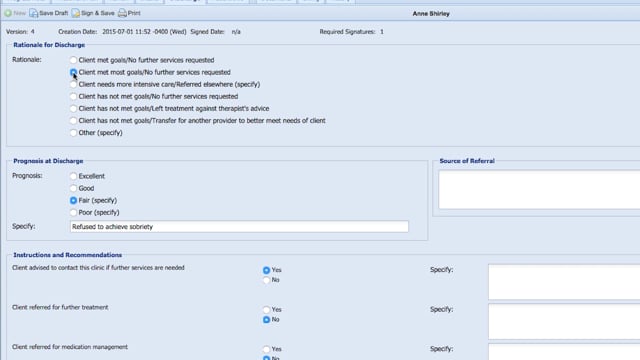640x360 pixels.
Task: Click the 'Rationale for Discharge' section heading
Action: pyautogui.click(x=49, y=45)
